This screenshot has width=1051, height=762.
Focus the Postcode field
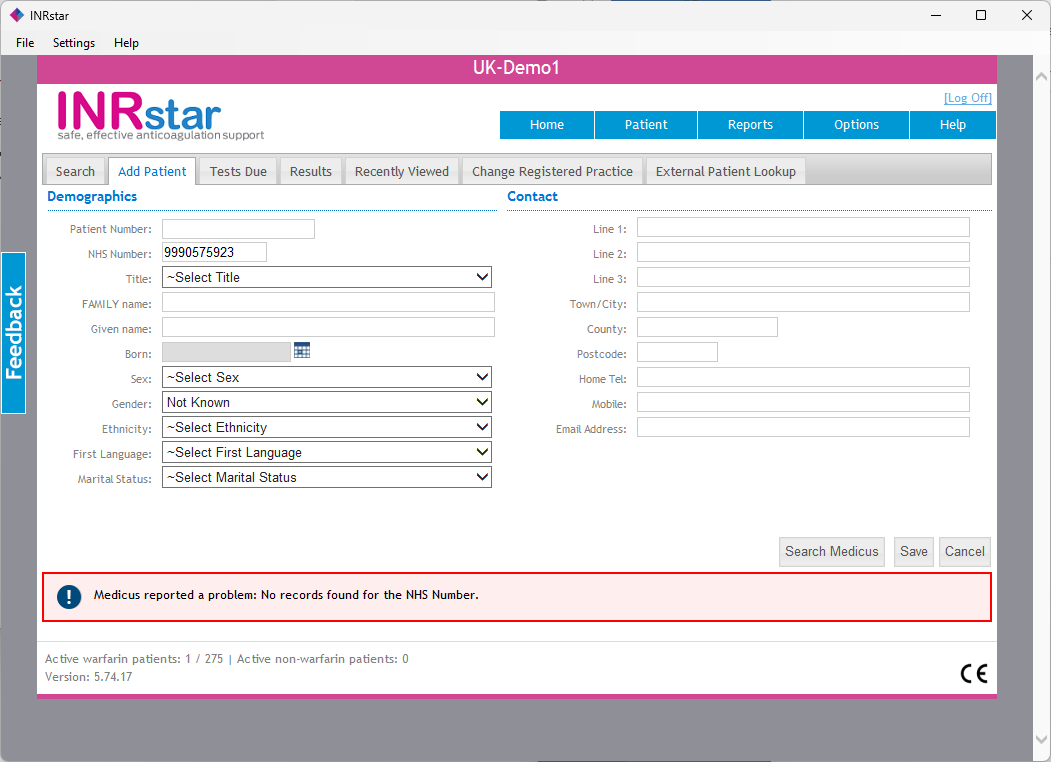pyautogui.click(x=677, y=352)
